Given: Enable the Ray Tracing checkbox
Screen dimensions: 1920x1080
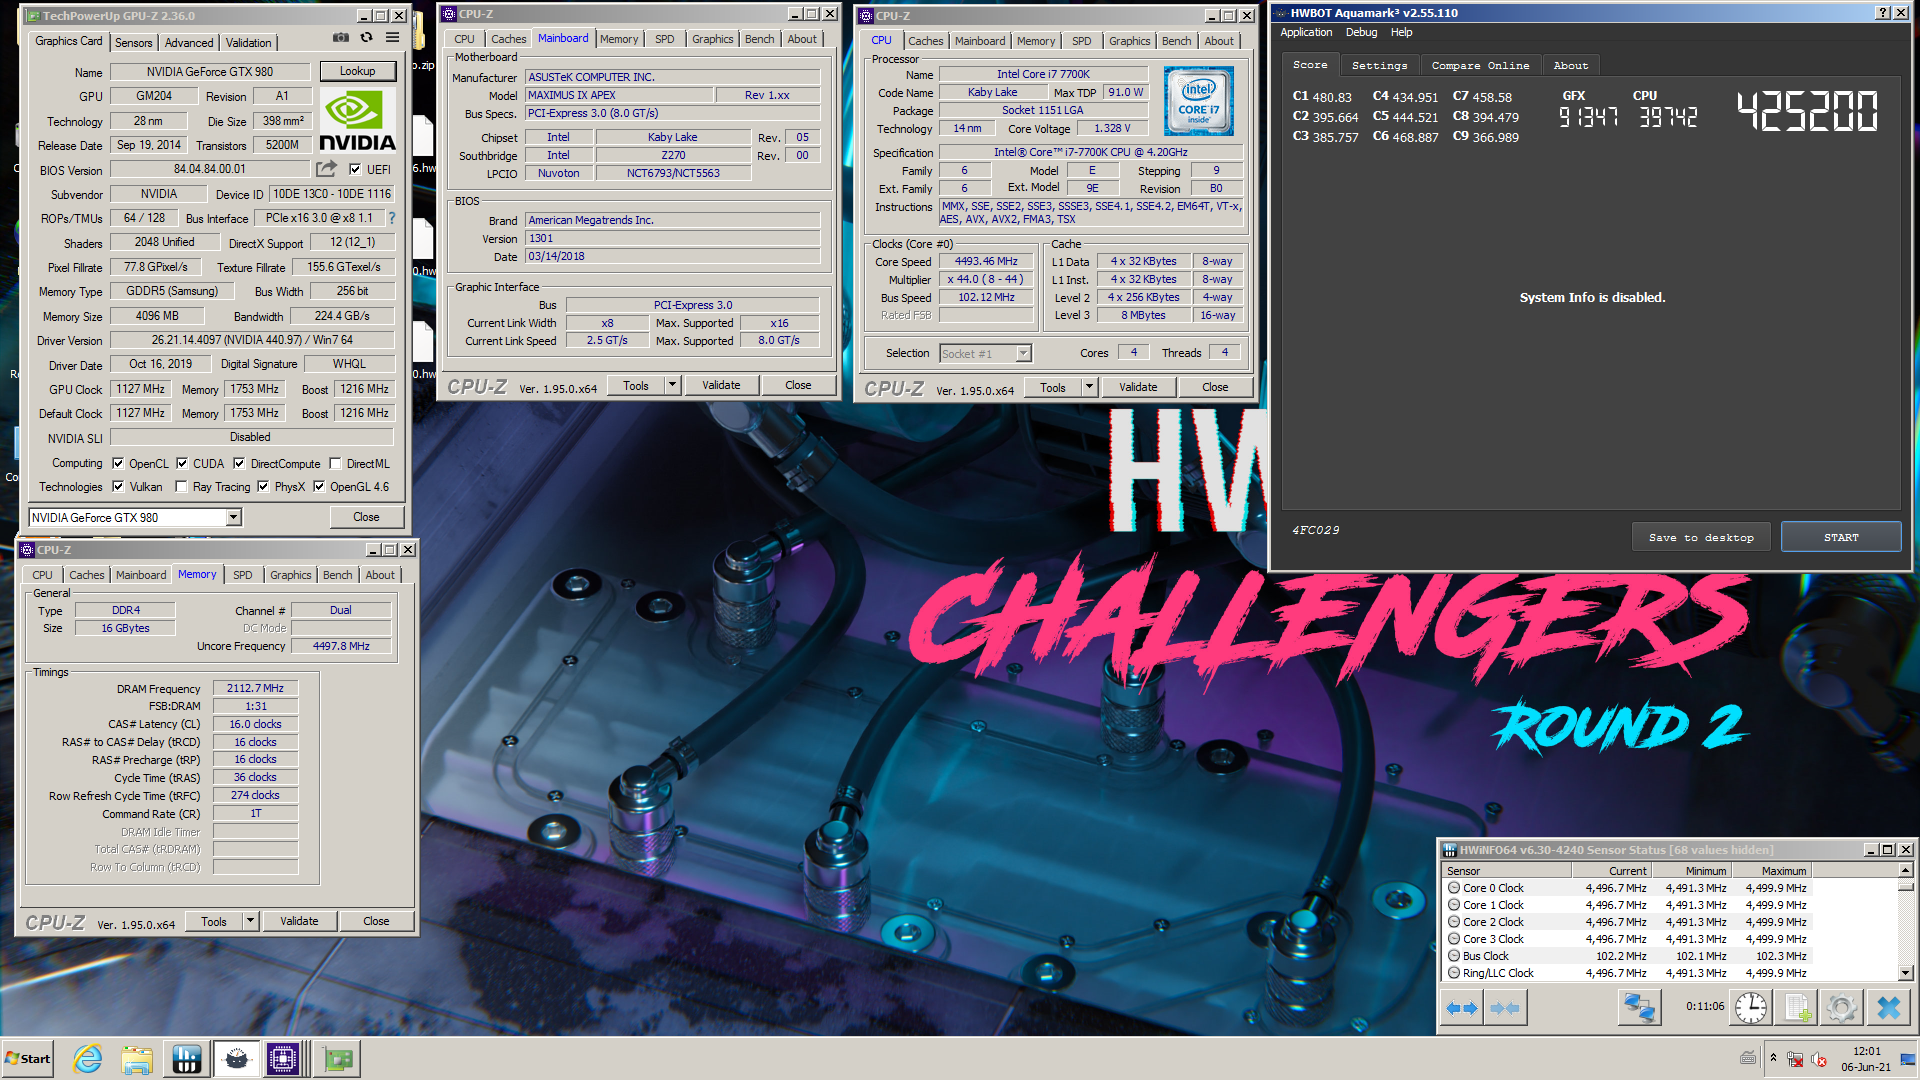Looking at the screenshot, I should (x=181, y=486).
